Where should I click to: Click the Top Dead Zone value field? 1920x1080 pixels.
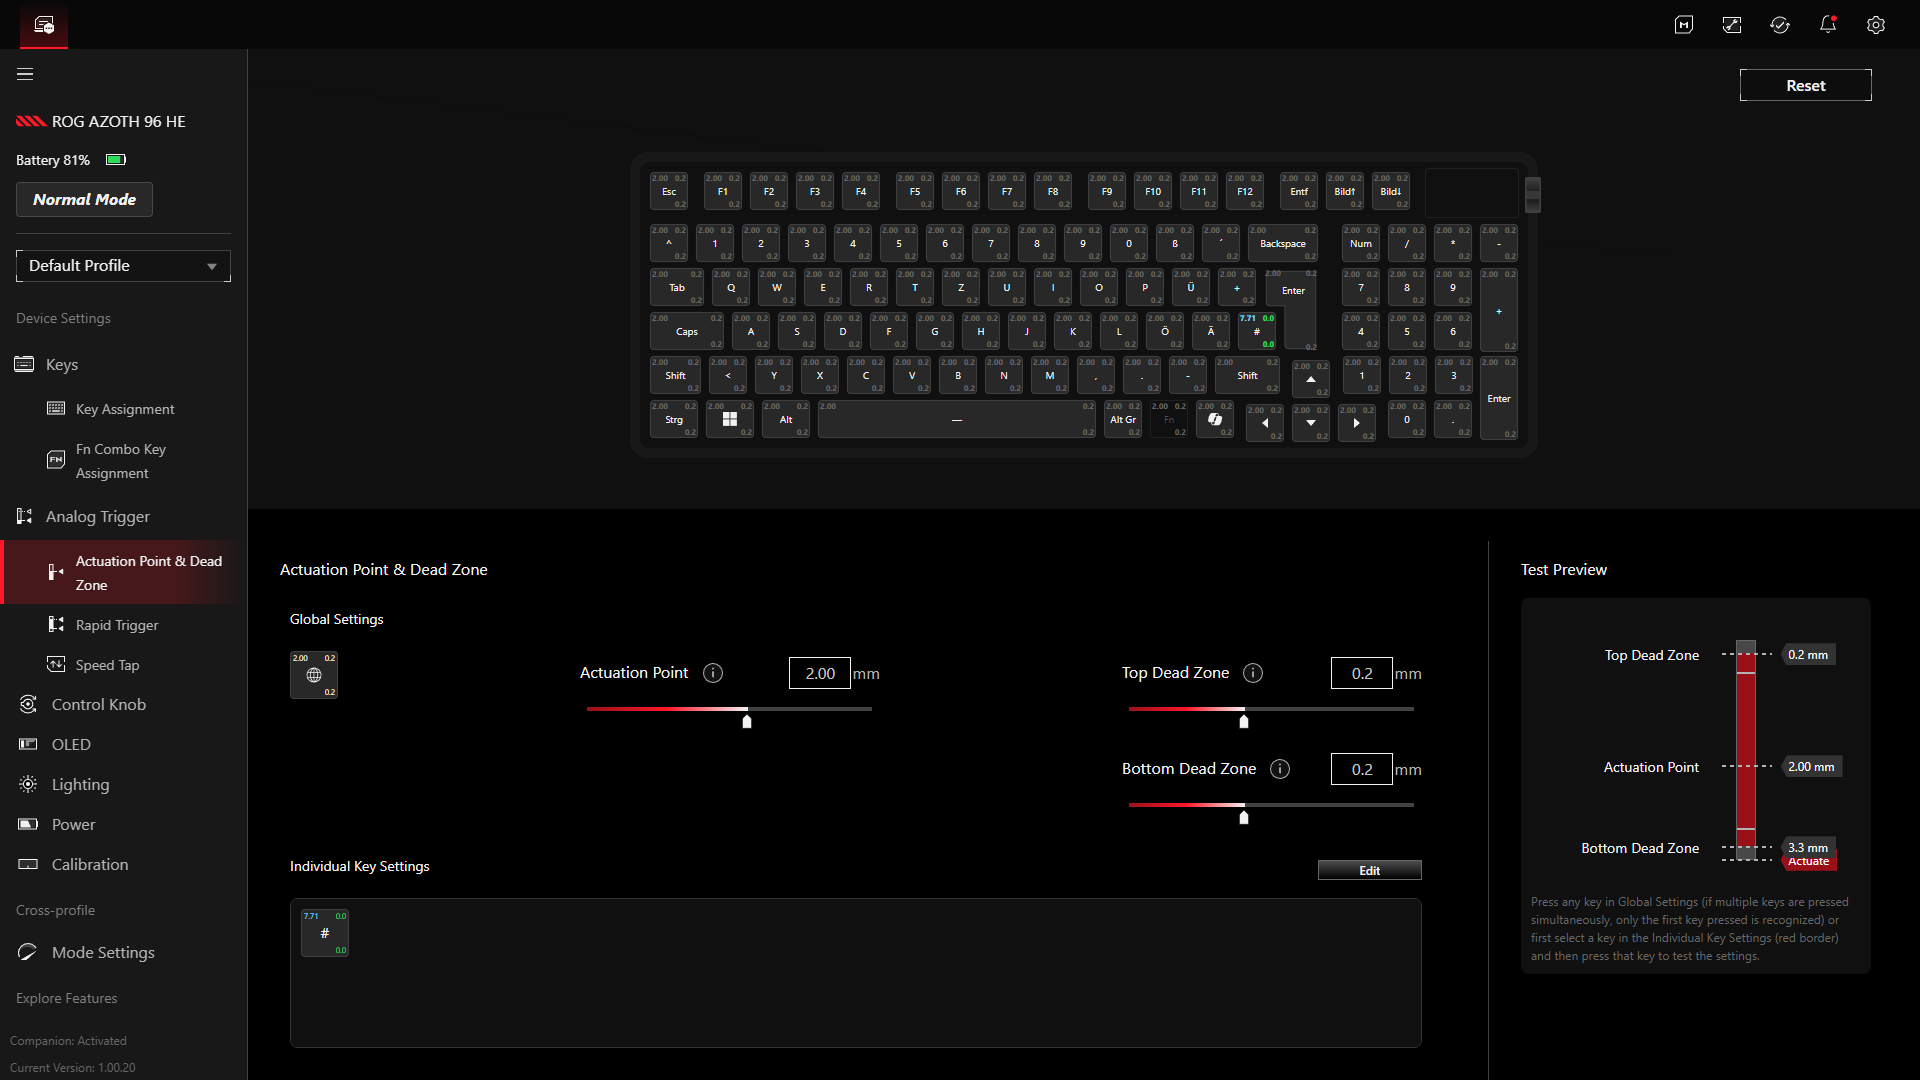point(1361,674)
